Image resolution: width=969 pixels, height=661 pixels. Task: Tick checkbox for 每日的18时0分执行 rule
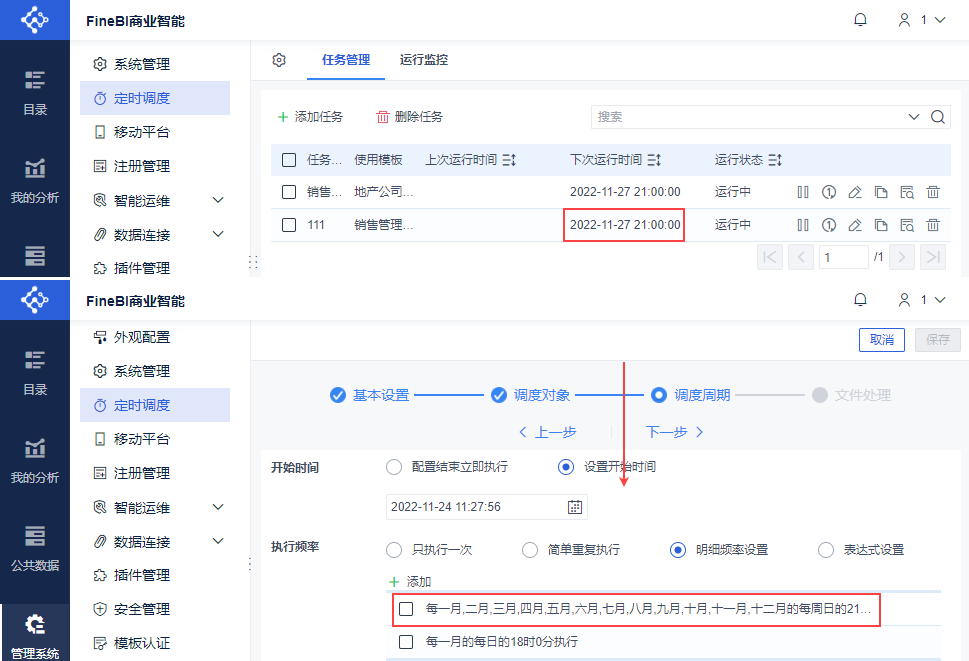(406, 642)
